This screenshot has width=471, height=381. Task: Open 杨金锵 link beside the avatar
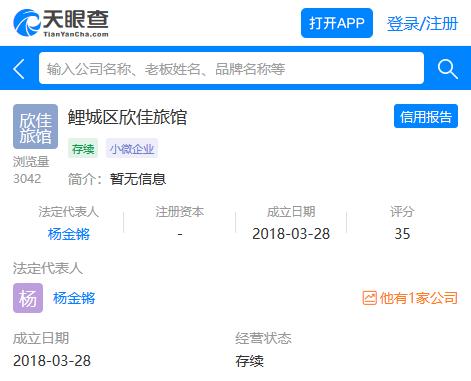coord(74,298)
